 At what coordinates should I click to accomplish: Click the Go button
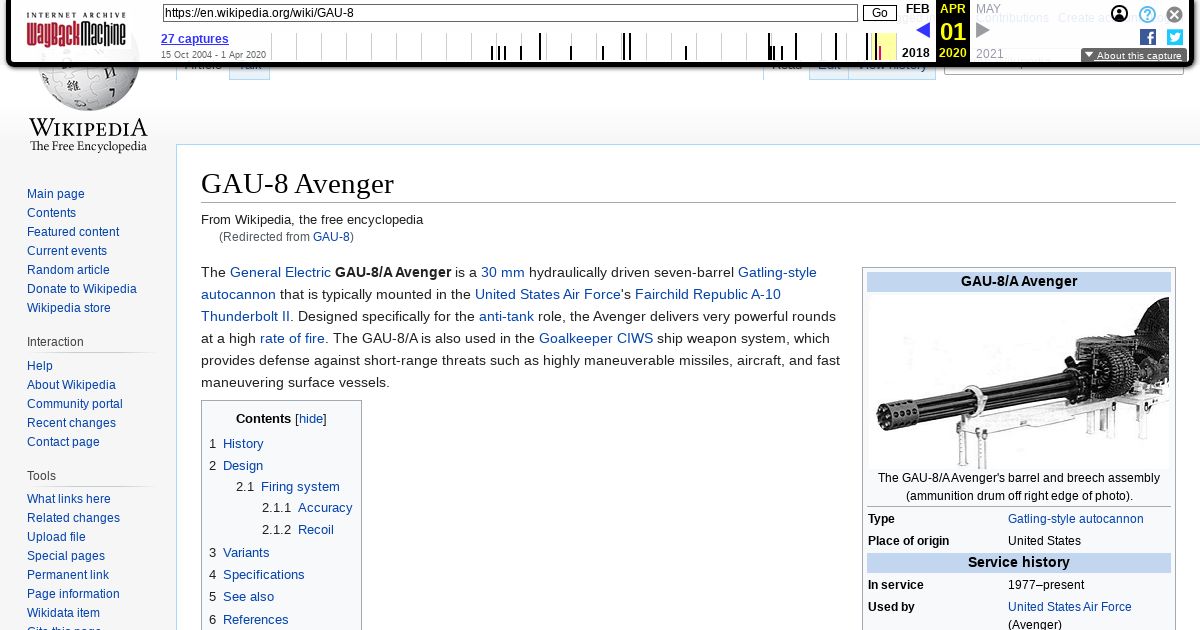pos(880,13)
